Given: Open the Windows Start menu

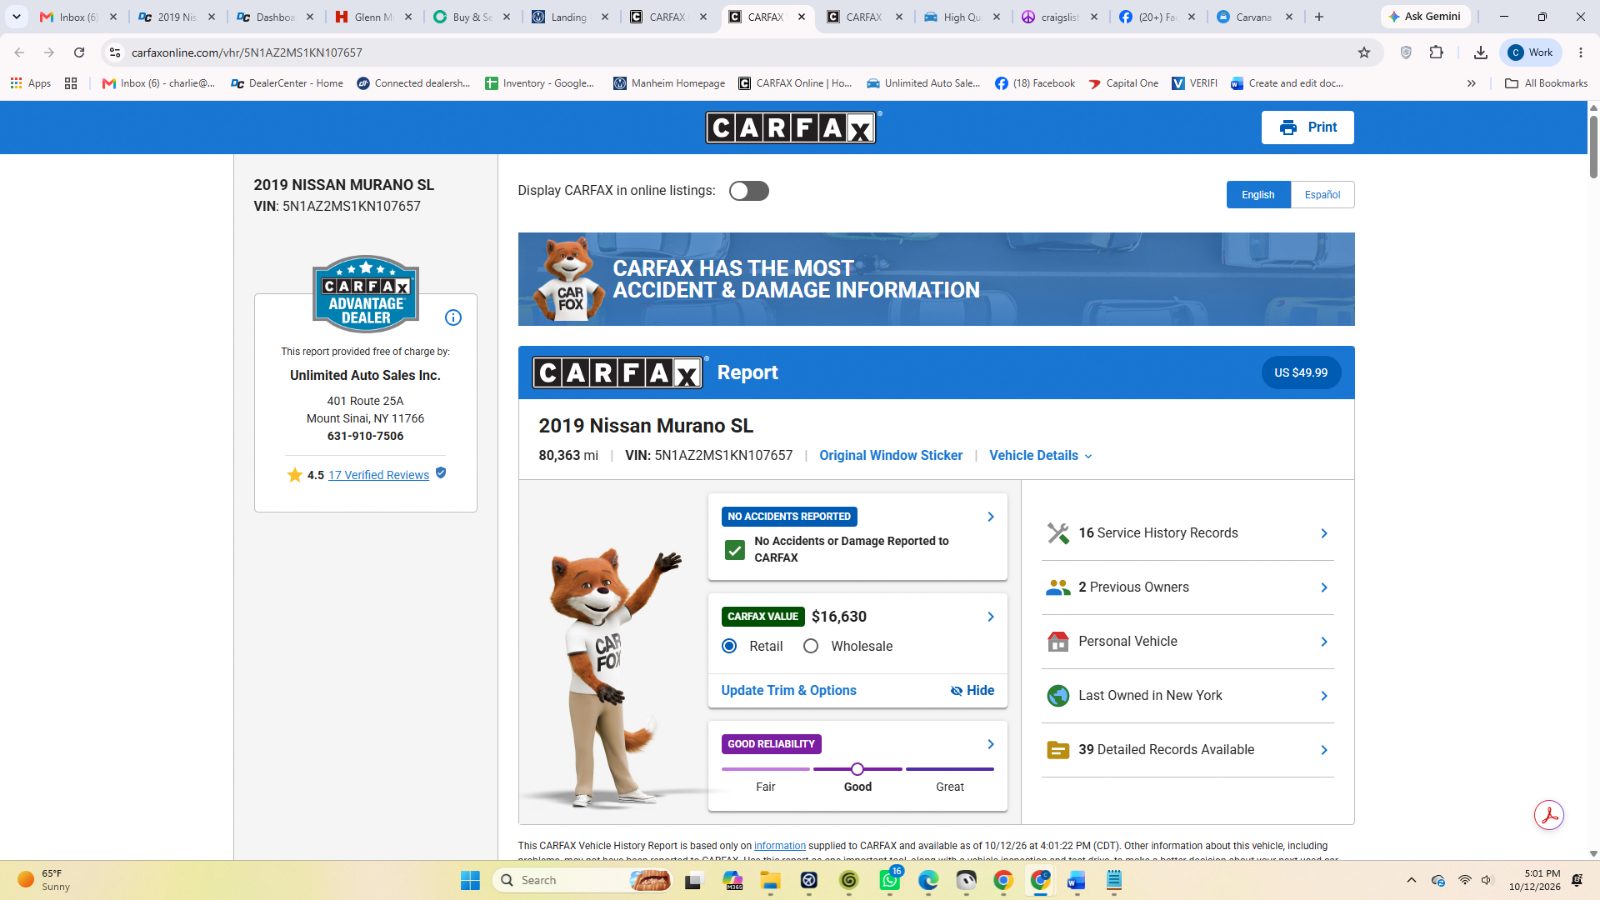Looking at the screenshot, I should (470, 880).
